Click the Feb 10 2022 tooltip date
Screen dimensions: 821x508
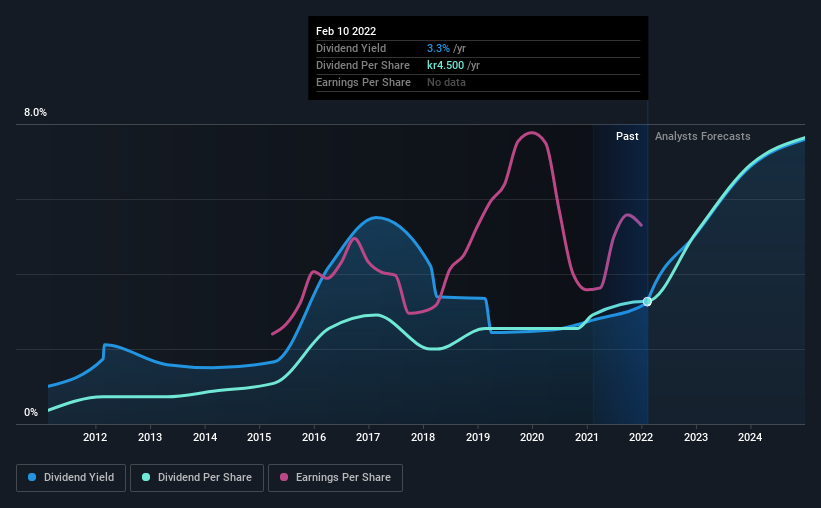346,31
